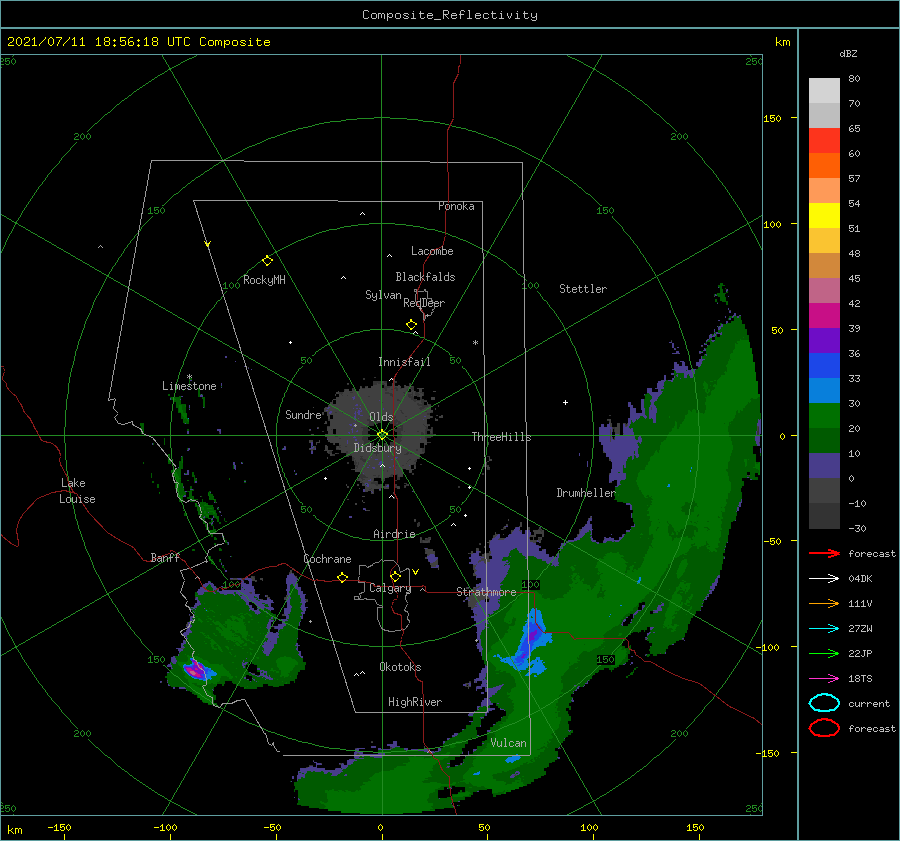This screenshot has height=841, width=900.
Task: Click the Sylvan label
Action: [383, 295]
